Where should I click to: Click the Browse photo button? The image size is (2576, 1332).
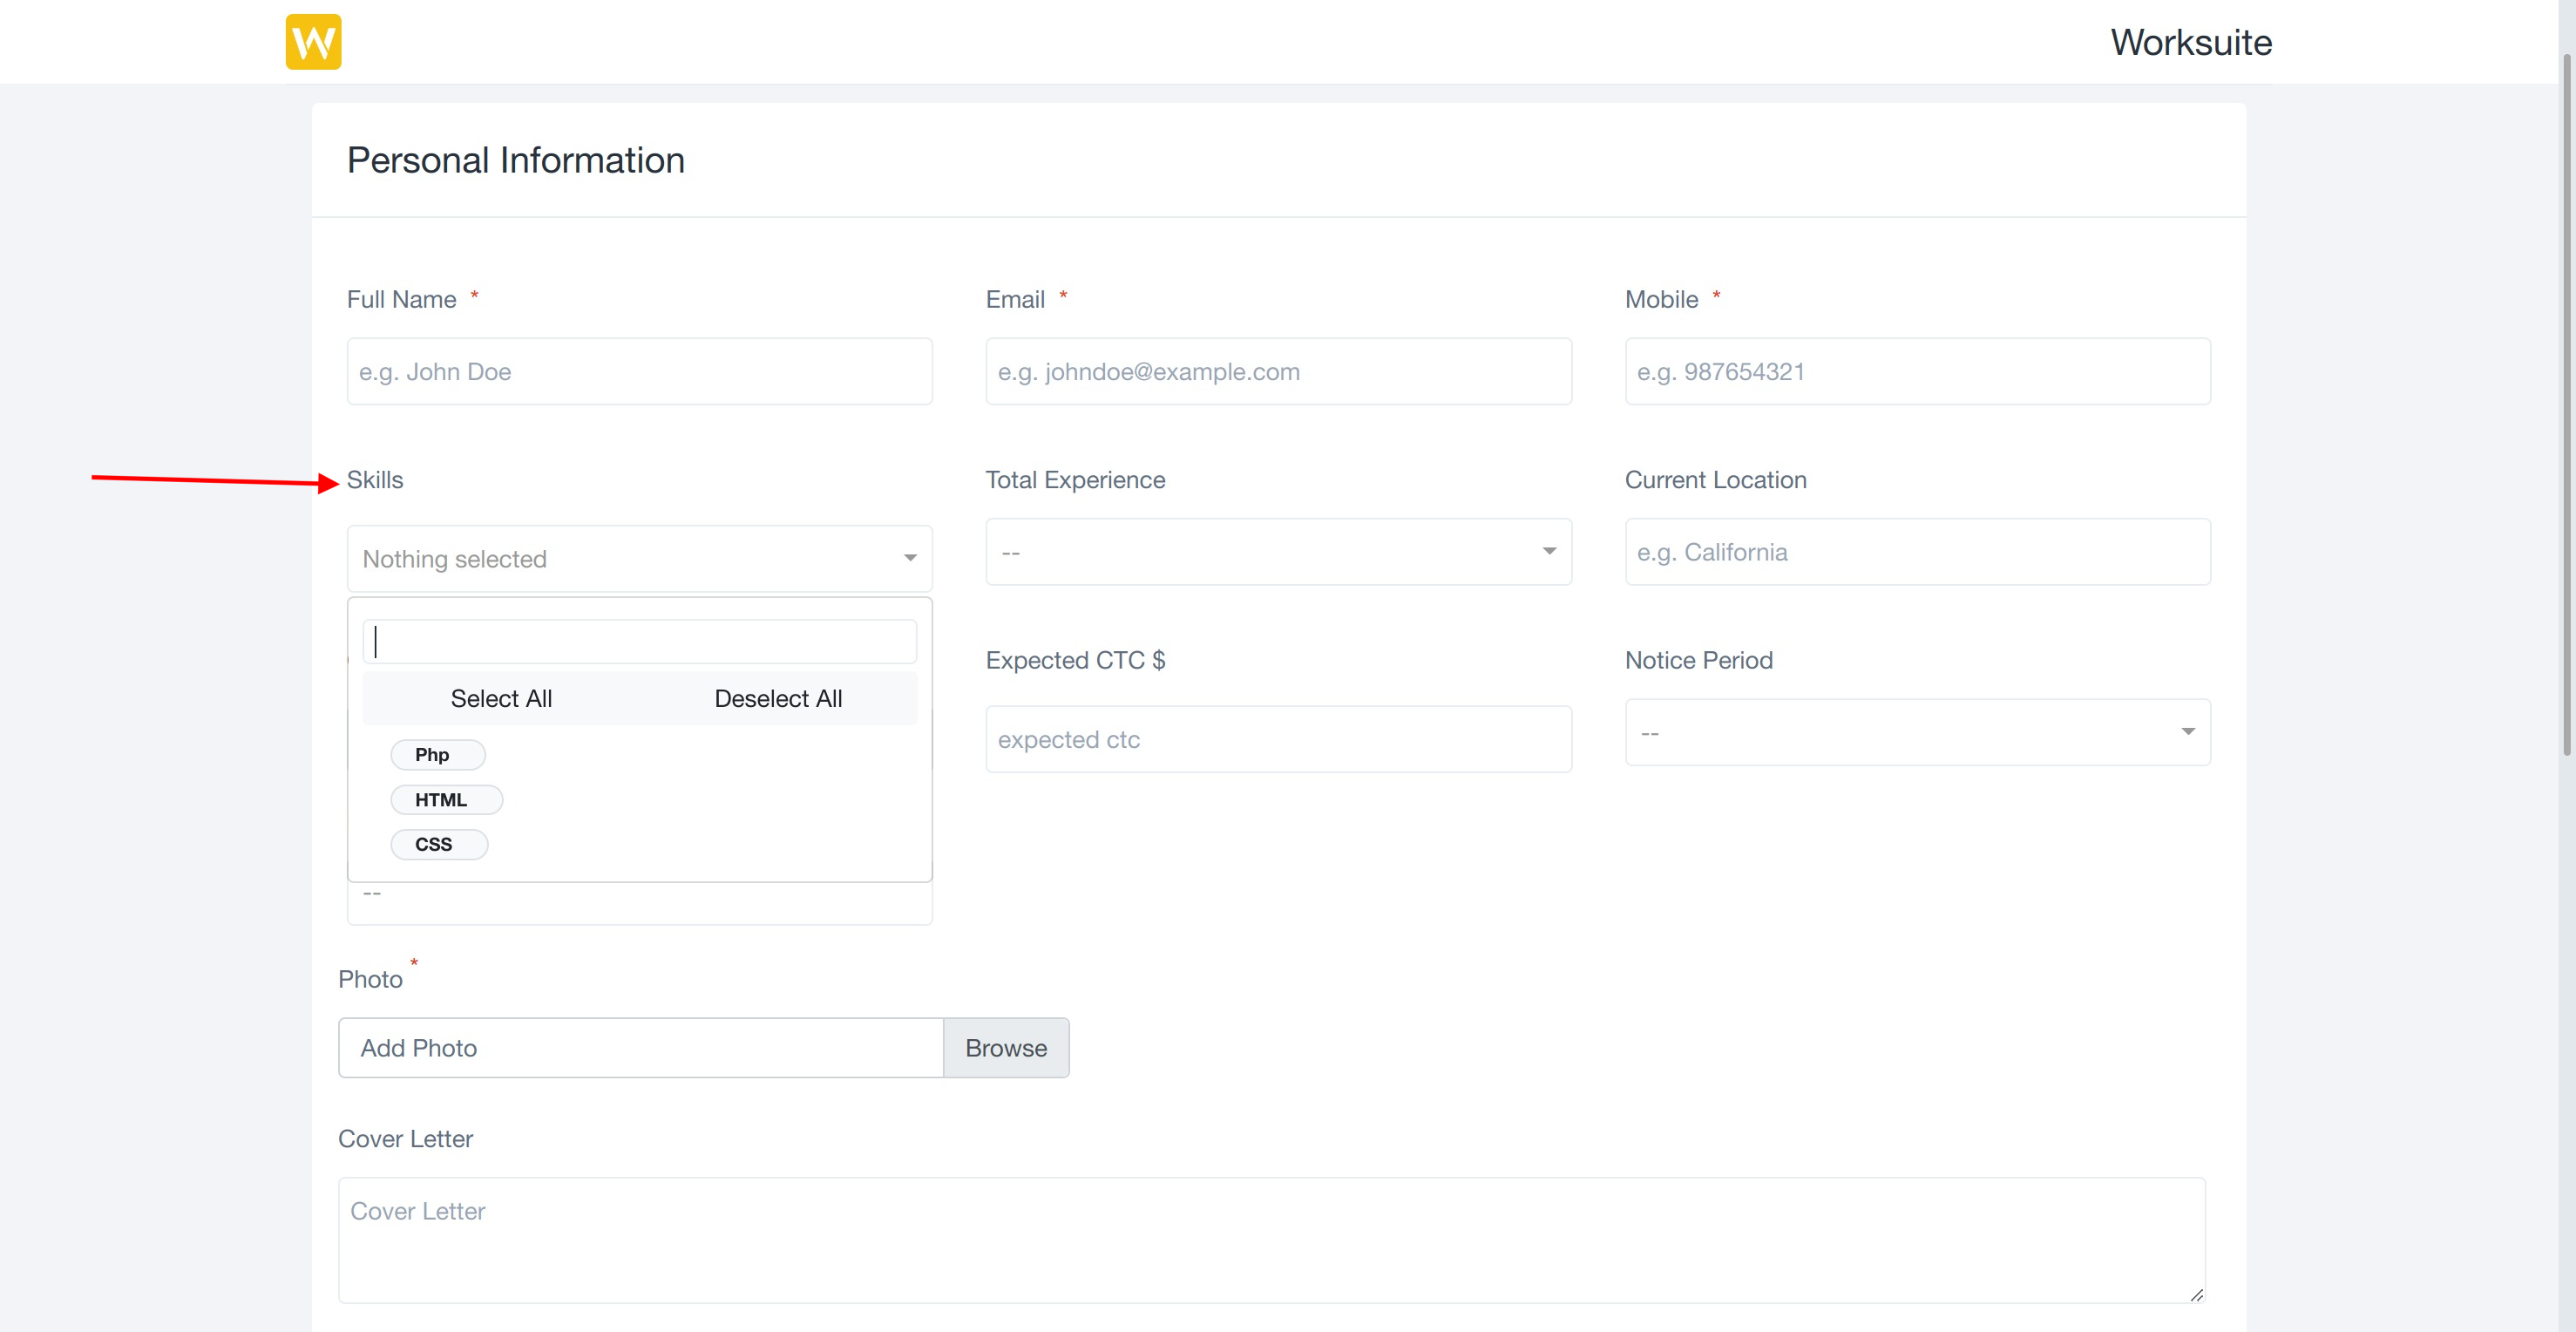pyautogui.click(x=1005, y=1048)
